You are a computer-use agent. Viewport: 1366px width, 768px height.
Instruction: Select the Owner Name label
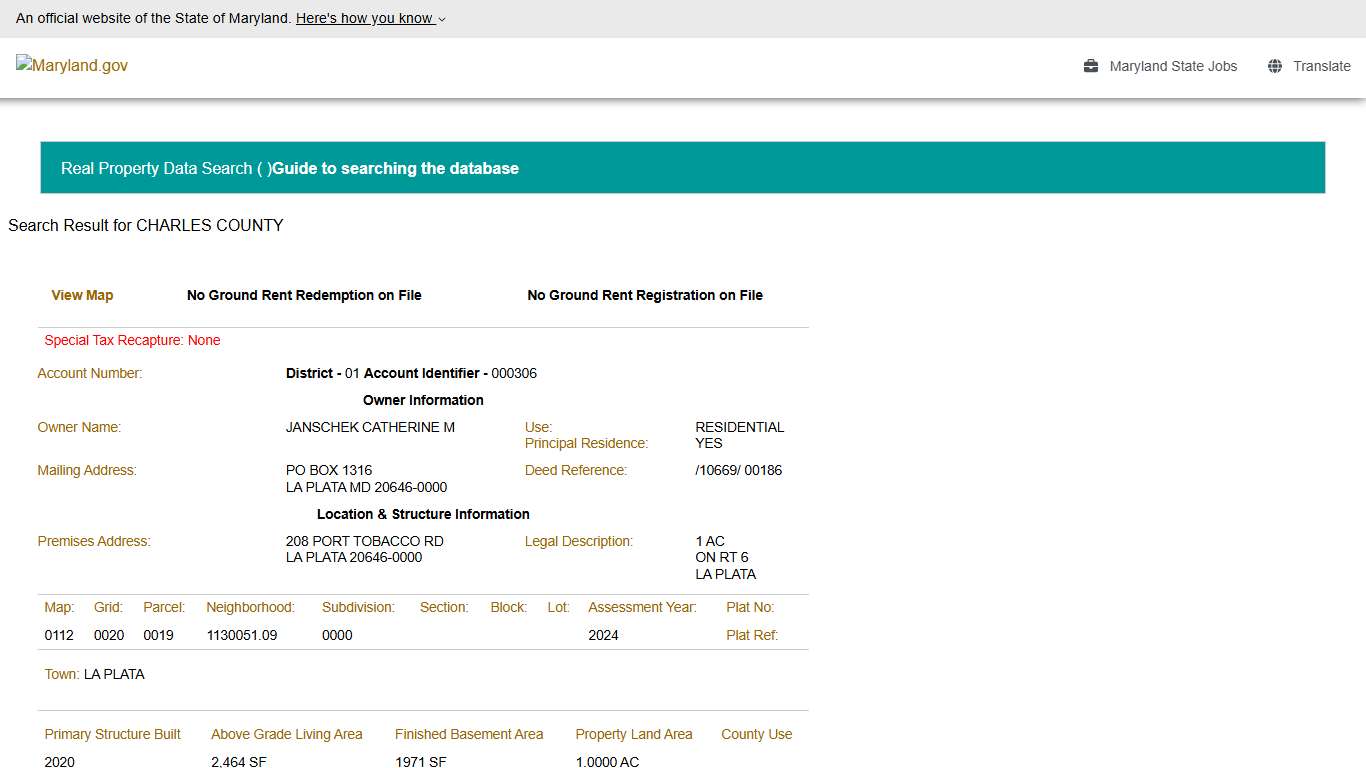point(79,427)
